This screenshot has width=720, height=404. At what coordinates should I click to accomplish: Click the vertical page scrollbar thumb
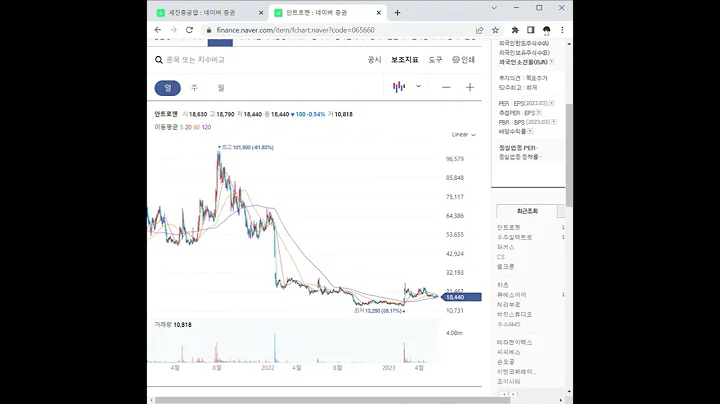[x=569, y=155]
